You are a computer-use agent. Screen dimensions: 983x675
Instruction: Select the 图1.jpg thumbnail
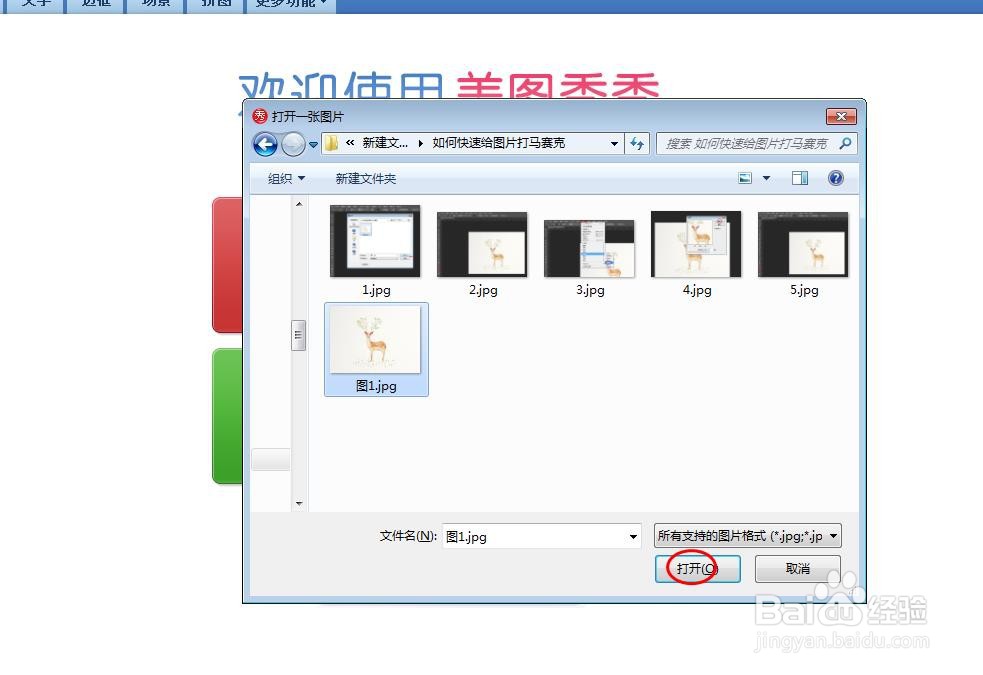376,340
